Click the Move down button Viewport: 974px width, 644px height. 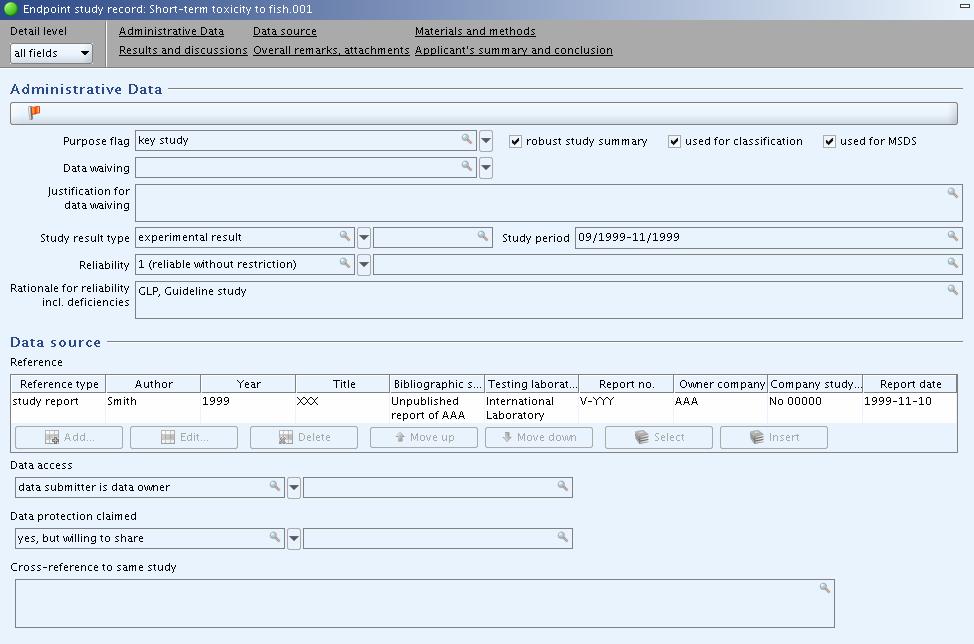point(539,437)
